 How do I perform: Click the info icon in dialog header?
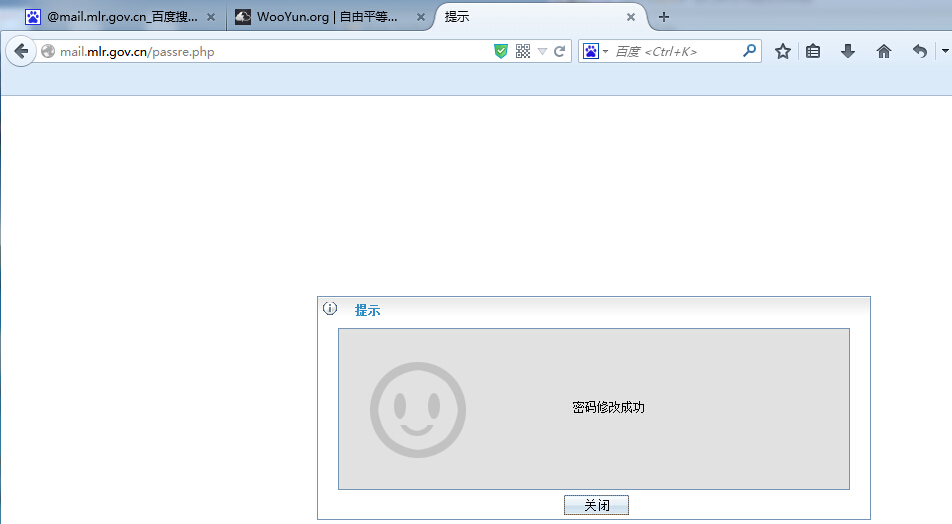pyautogui.click(x=330, y=308)
